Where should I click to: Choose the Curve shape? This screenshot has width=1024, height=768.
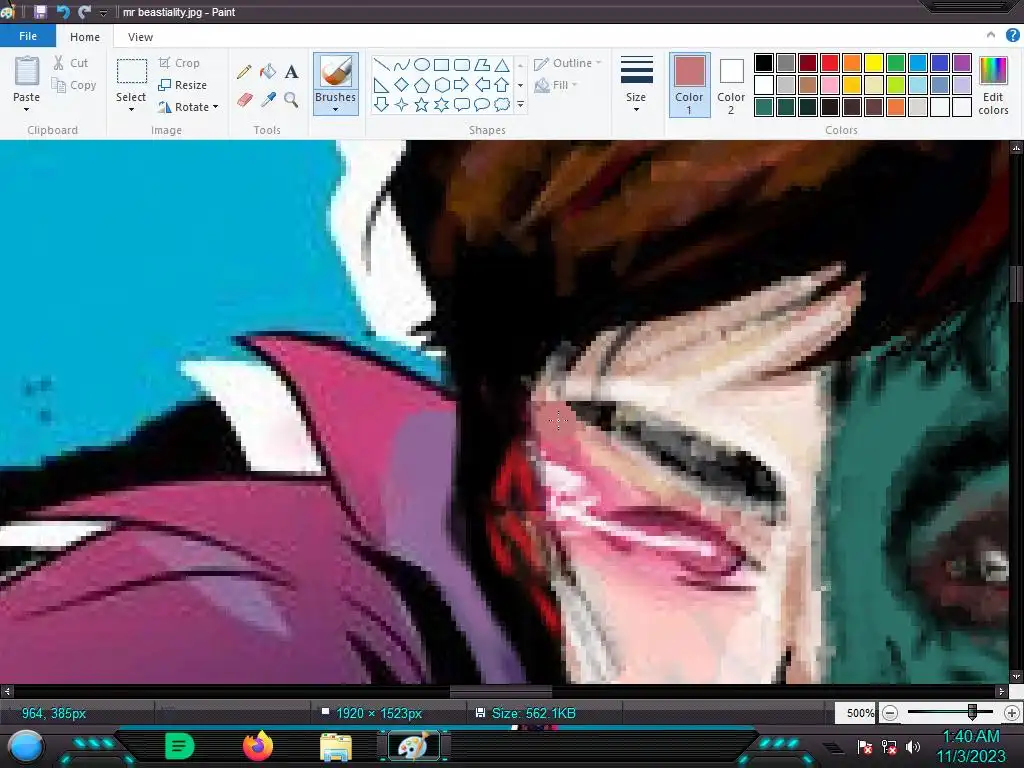pyautogui.click(x=402, y=65)
